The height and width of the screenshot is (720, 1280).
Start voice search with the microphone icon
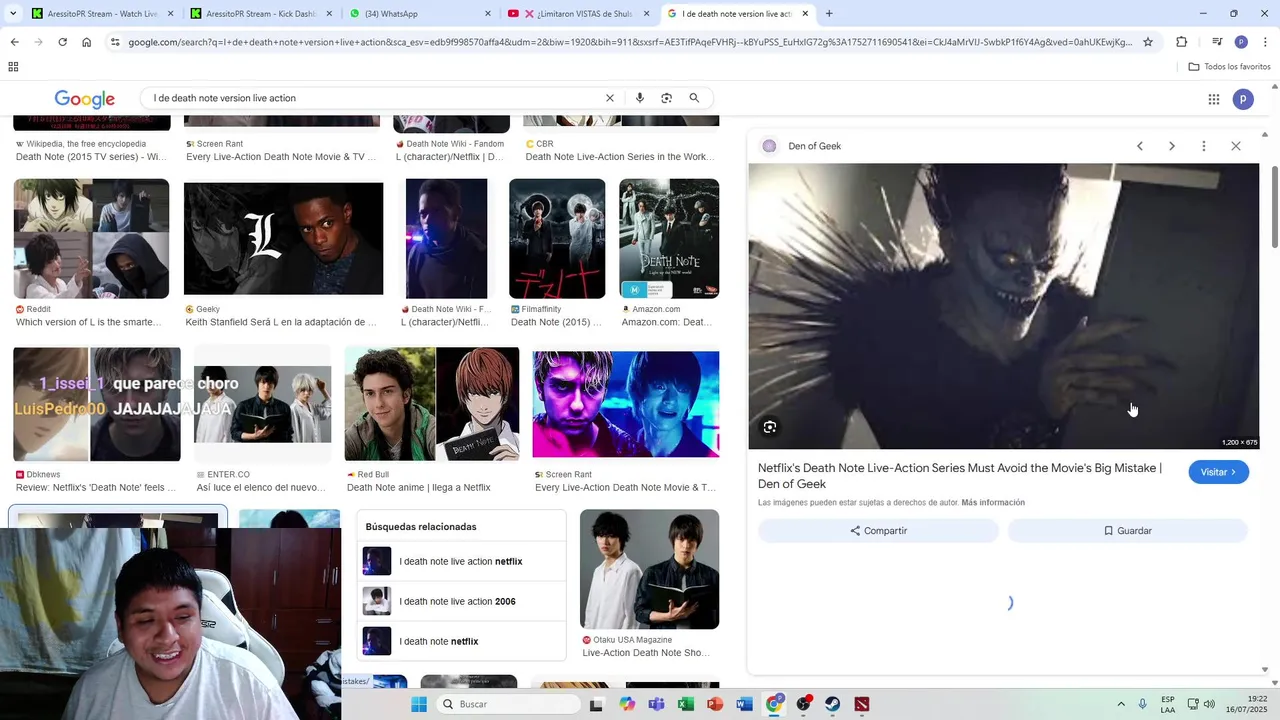(x=640, y=98)
